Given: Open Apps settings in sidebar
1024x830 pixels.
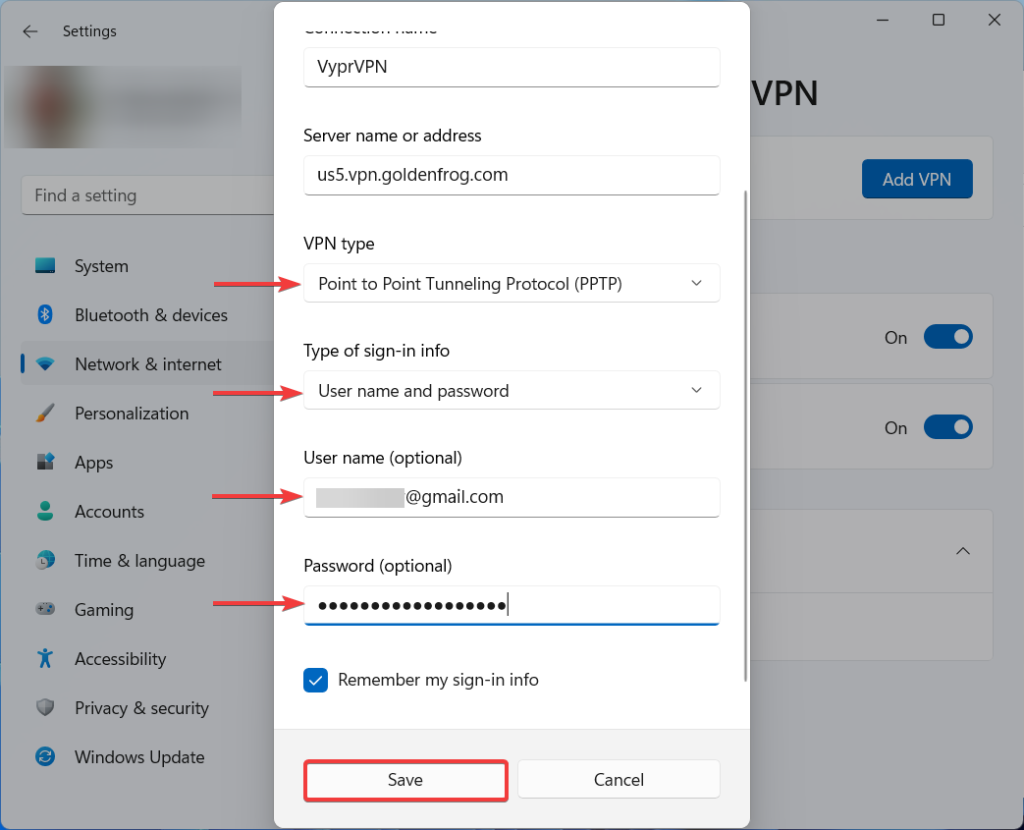Looking at the screenshot, I should point(93,462).
